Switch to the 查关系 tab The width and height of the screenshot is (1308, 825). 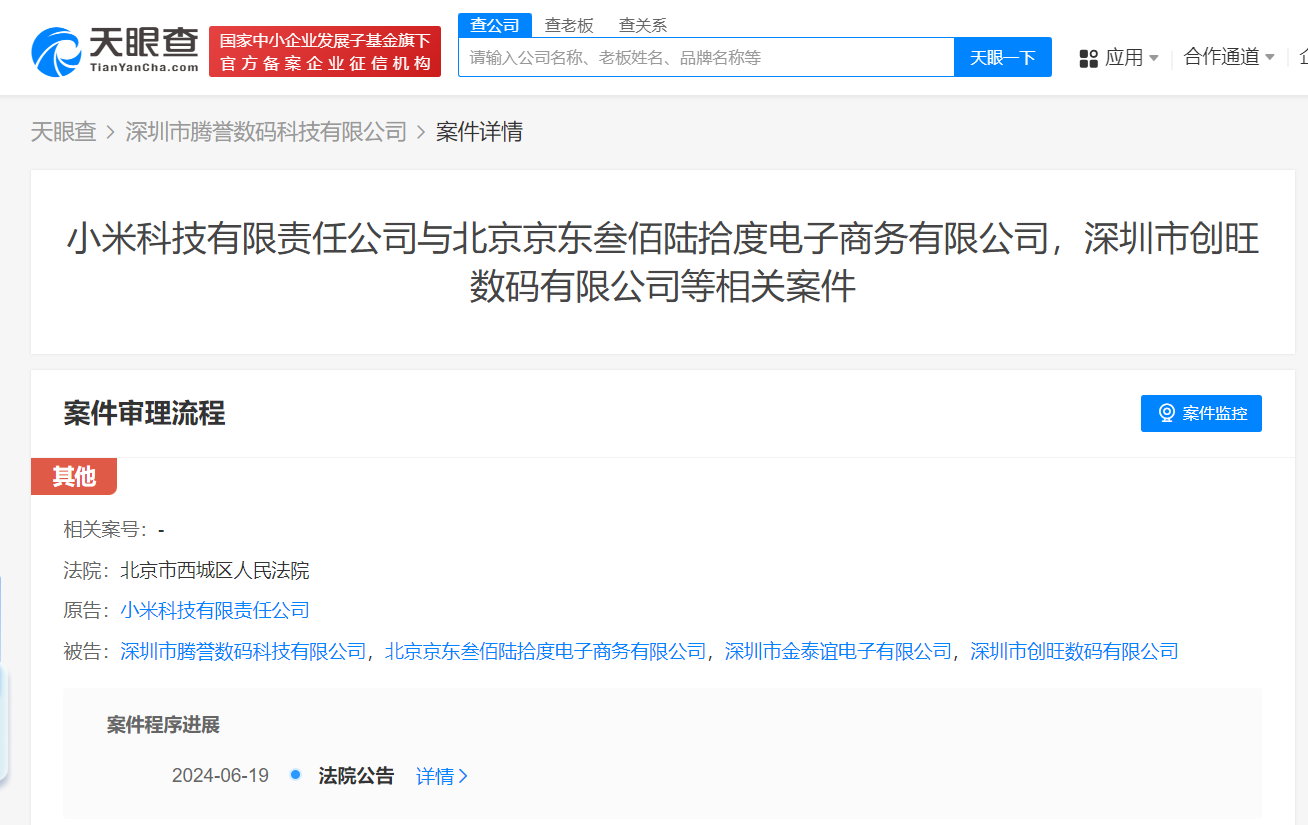pos(641,24)
